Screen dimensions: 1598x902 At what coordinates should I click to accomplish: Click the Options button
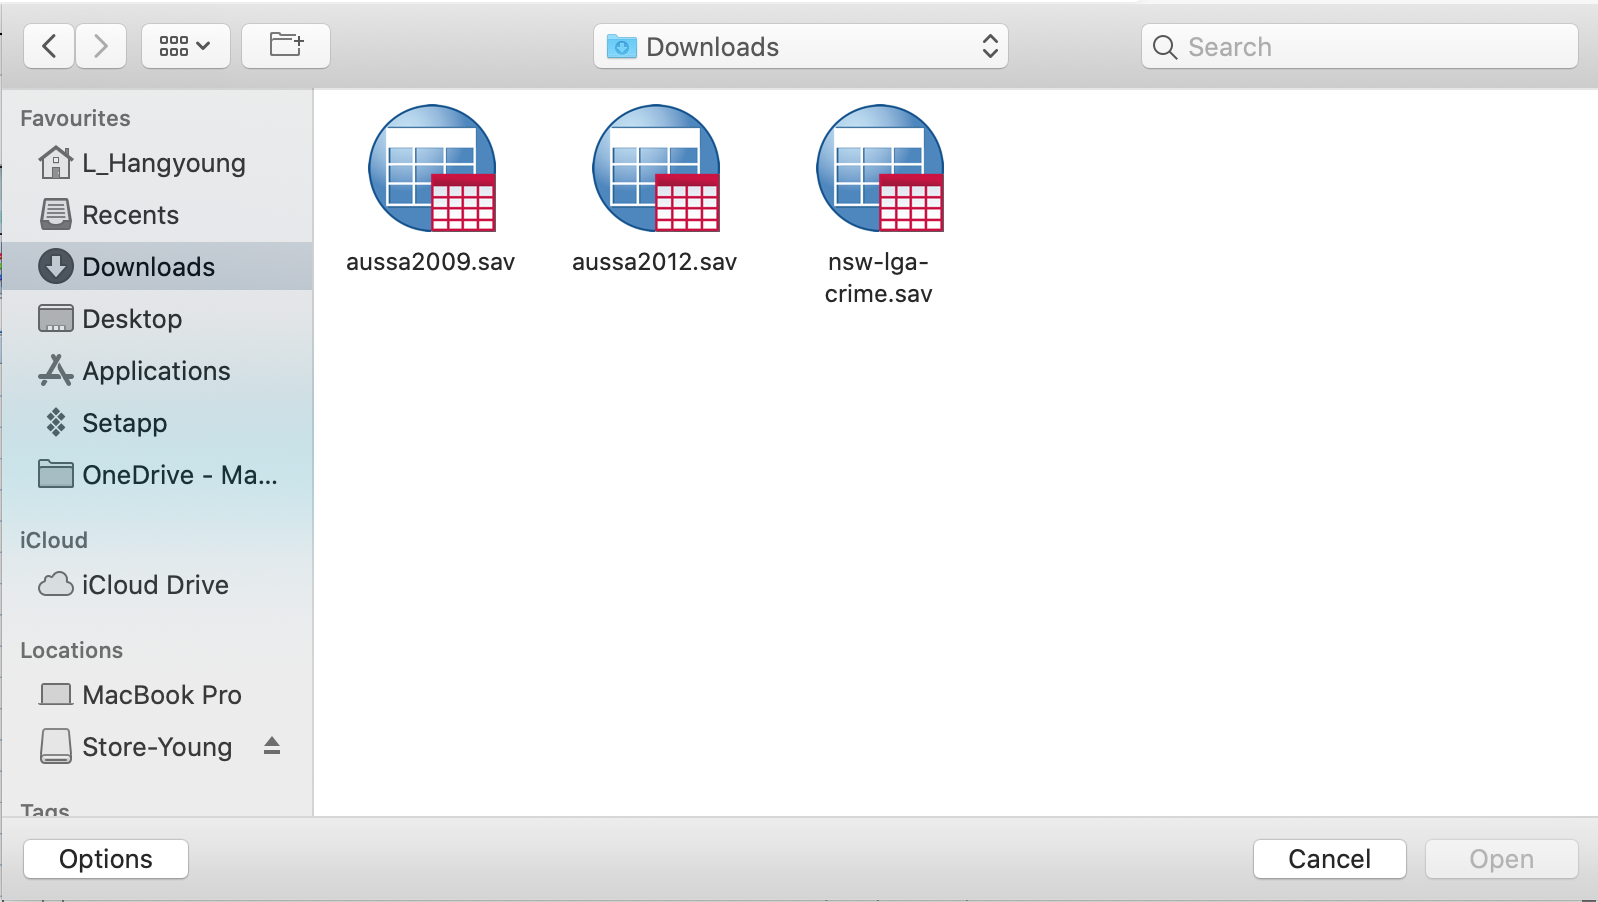coord(106,859)
